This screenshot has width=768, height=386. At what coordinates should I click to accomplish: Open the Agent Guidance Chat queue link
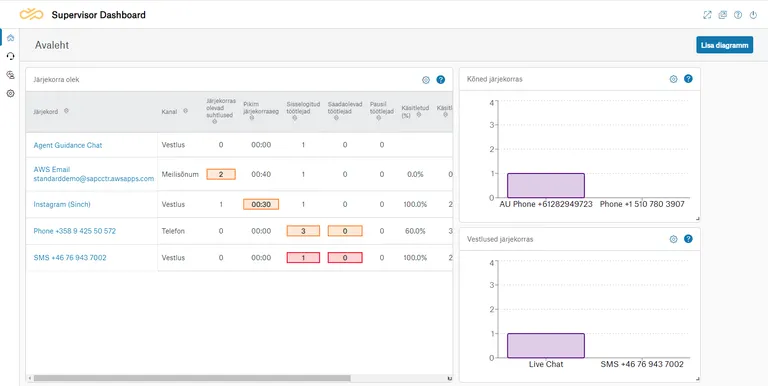click(68, 145)
